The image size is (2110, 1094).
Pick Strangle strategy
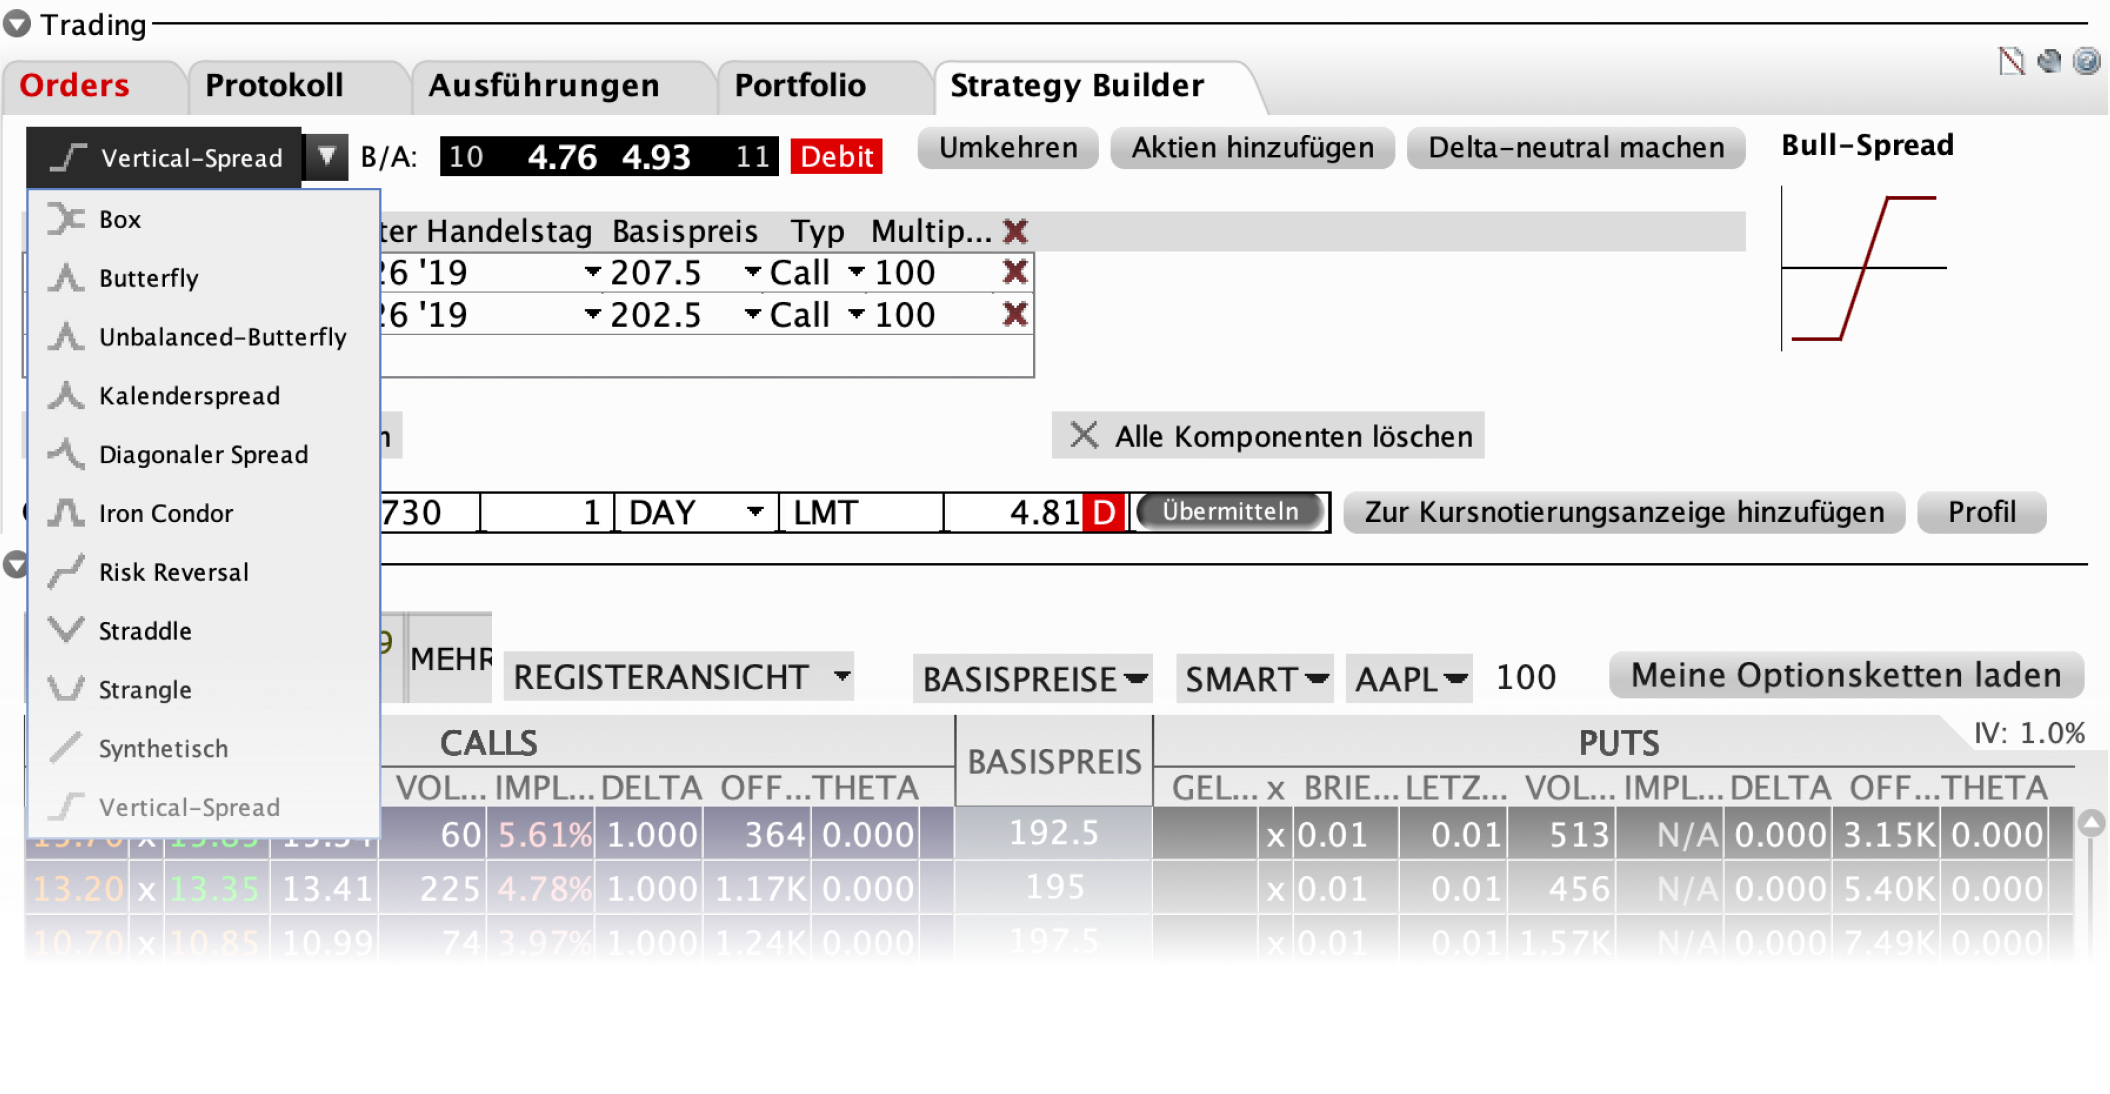tap(204, 690)
